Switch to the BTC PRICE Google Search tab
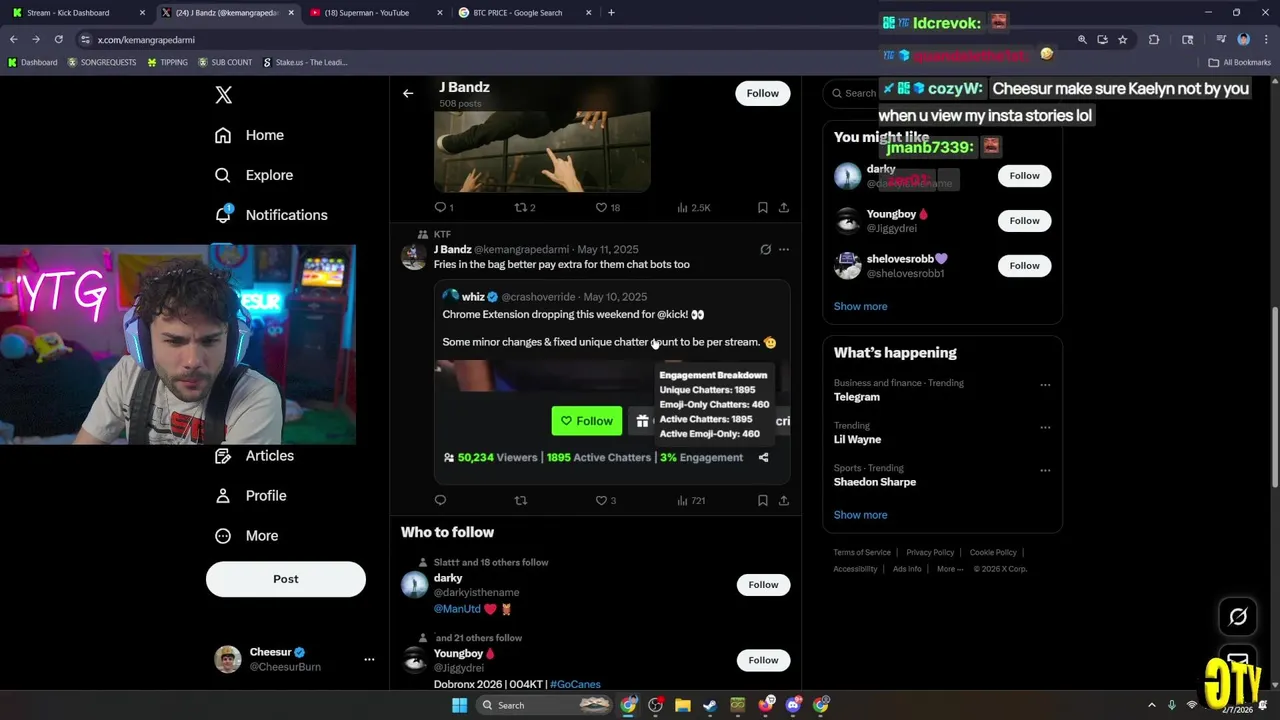 click(x=523, y=13)
